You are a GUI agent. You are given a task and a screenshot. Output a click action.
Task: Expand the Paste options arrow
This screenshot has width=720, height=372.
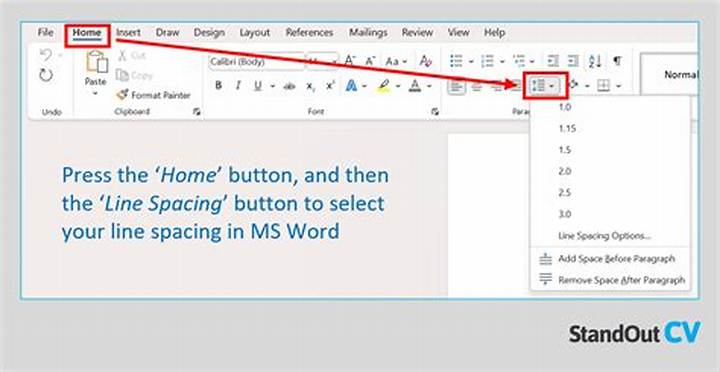tap(96, 93)
